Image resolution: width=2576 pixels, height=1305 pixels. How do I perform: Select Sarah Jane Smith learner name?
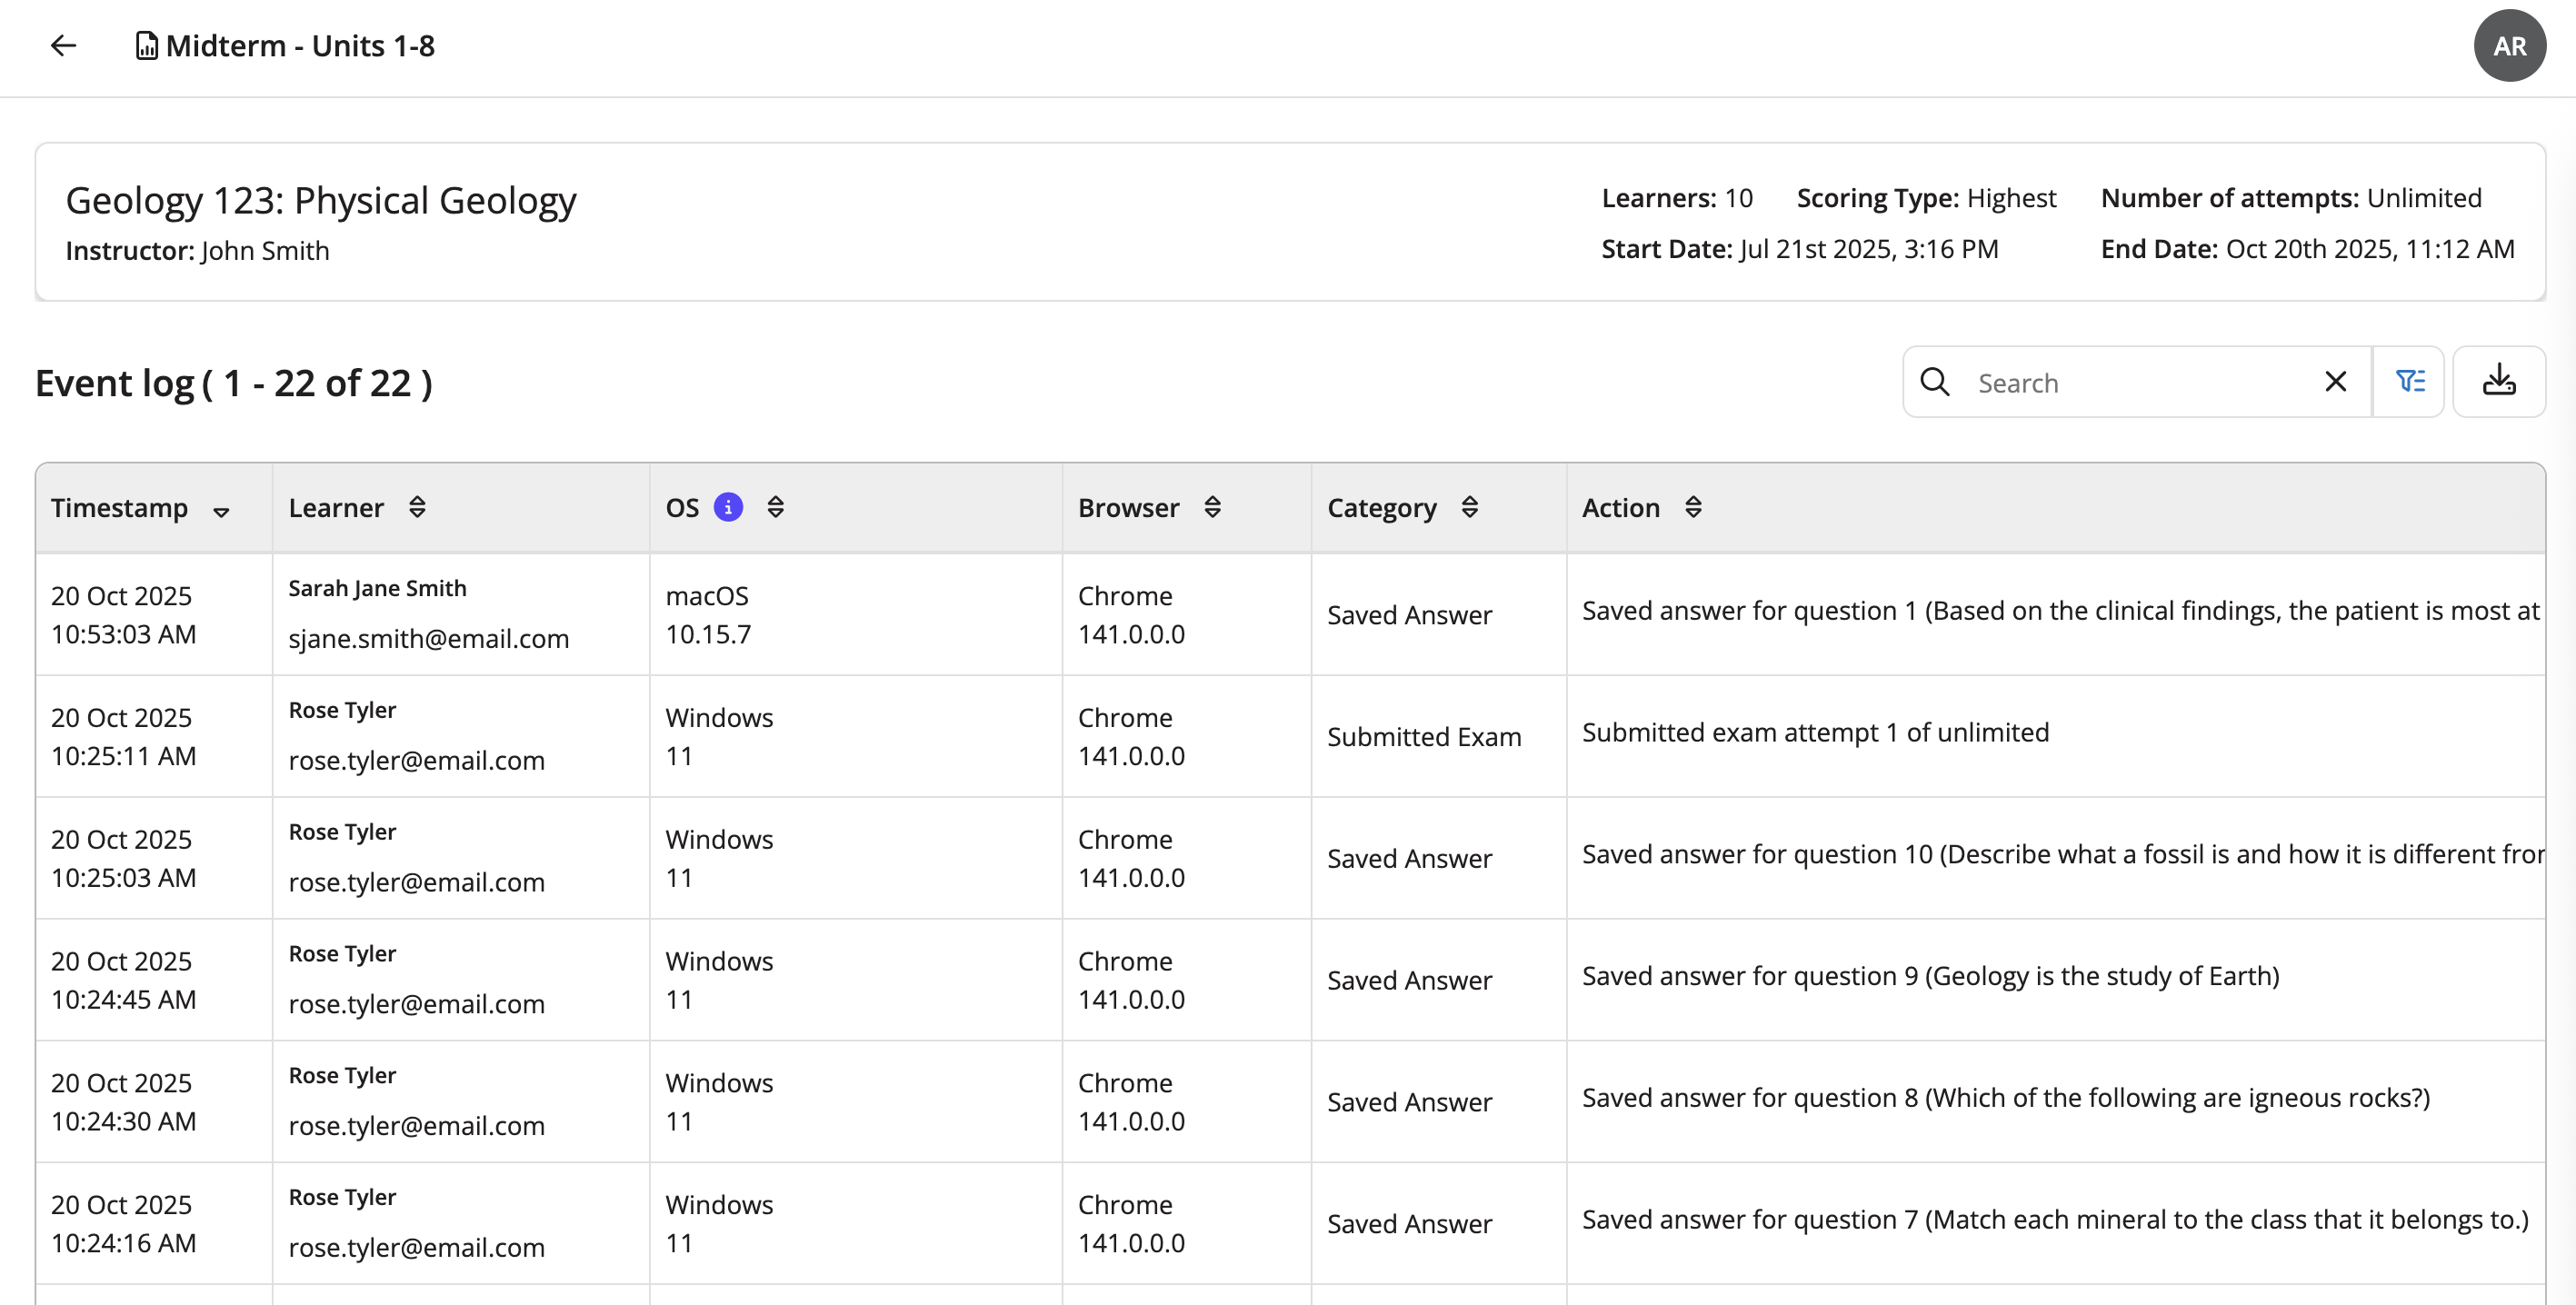click(x=377, y=589)
